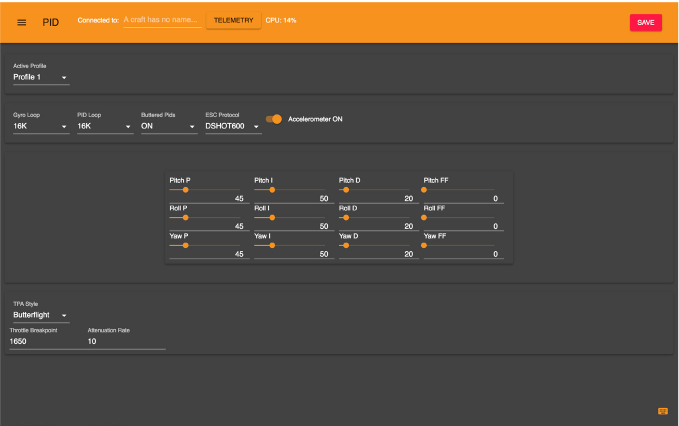Viewport: 679px width, 426px height.
Task: Click the Pitch D value field 20
Action: (x=379, y=198)
